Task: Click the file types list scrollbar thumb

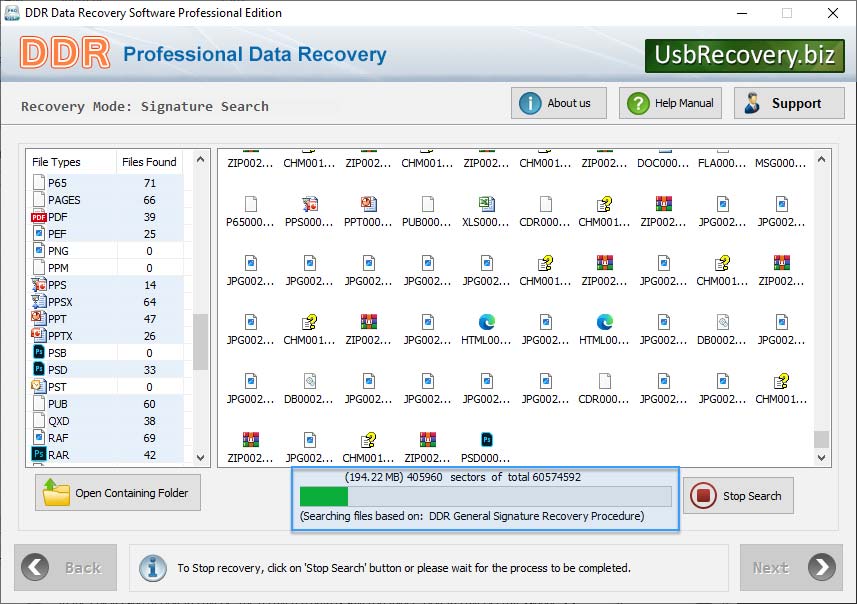Action: coord(201,342)
